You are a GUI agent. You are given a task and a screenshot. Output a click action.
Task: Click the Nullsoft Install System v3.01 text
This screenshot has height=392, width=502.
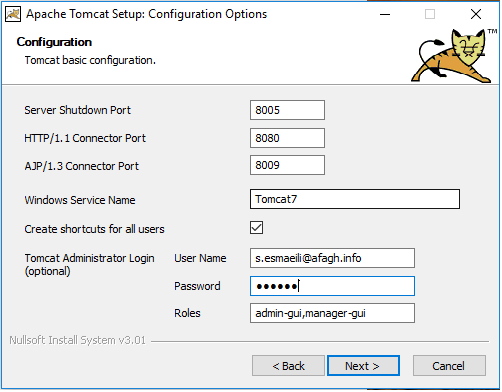(x=77, y=340)
